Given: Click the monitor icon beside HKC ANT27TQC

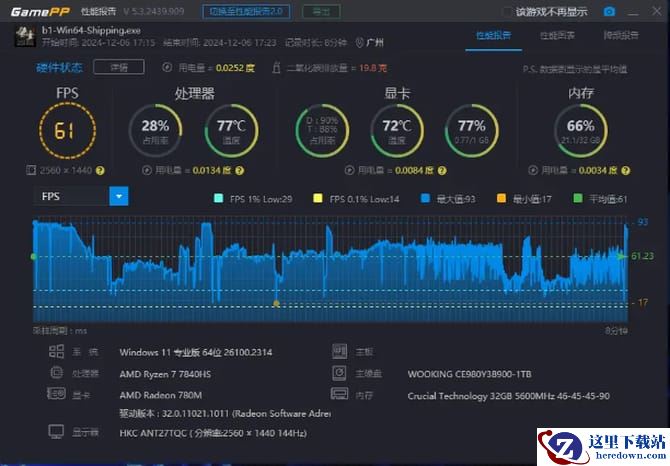Looking at the screenshot, I should tap(56, 432).
